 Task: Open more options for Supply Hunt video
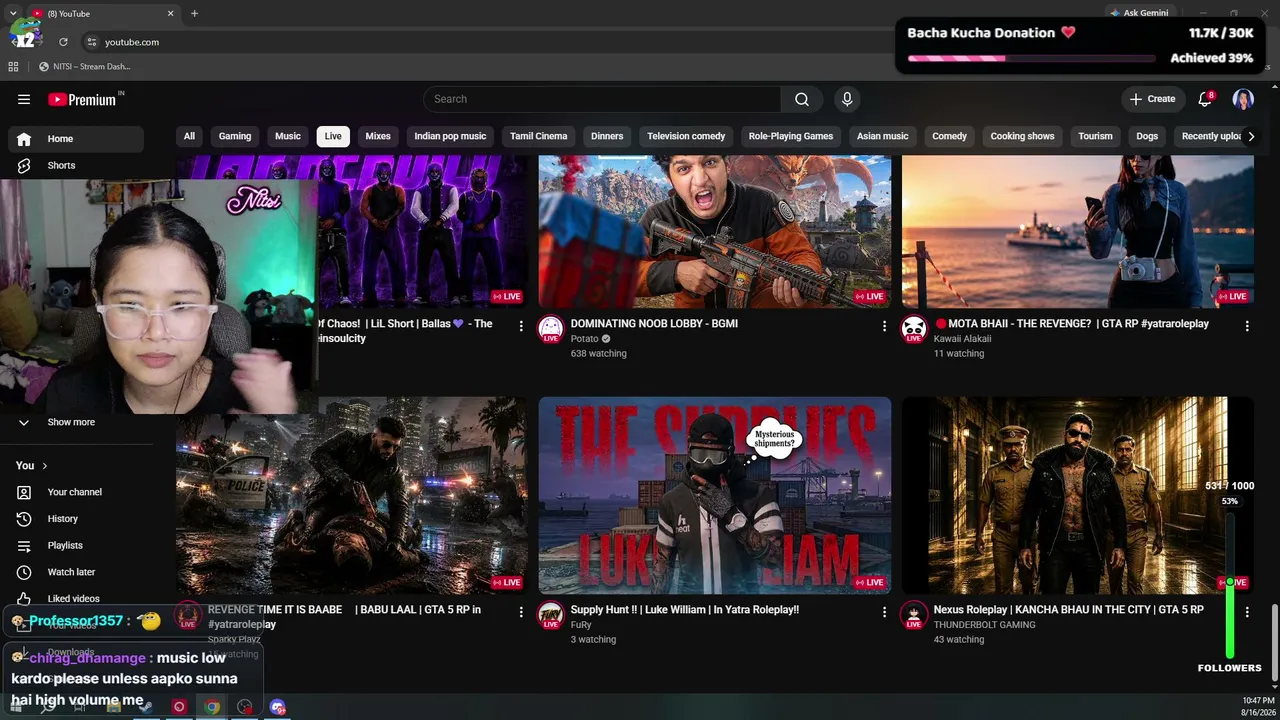(x=884, y=611)
